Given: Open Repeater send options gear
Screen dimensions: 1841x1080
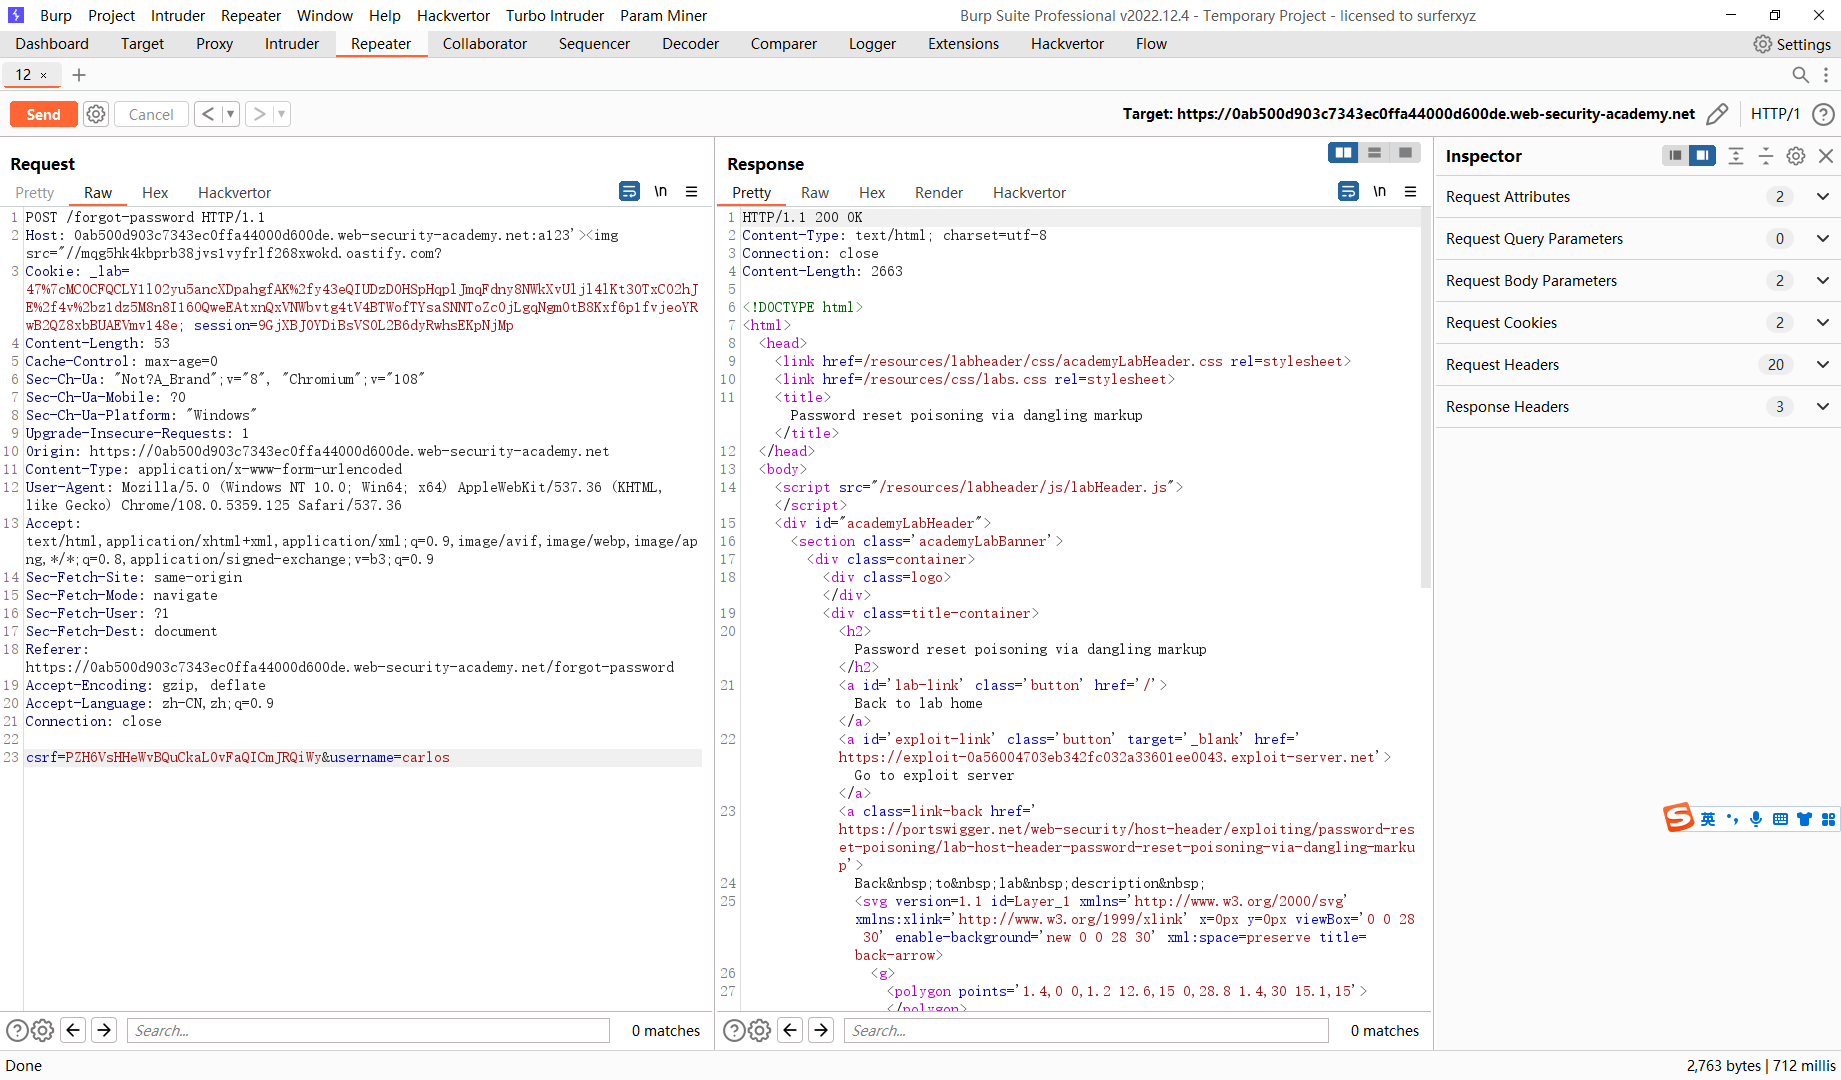Looking at the screenshot, I should (x=96, y=114).
